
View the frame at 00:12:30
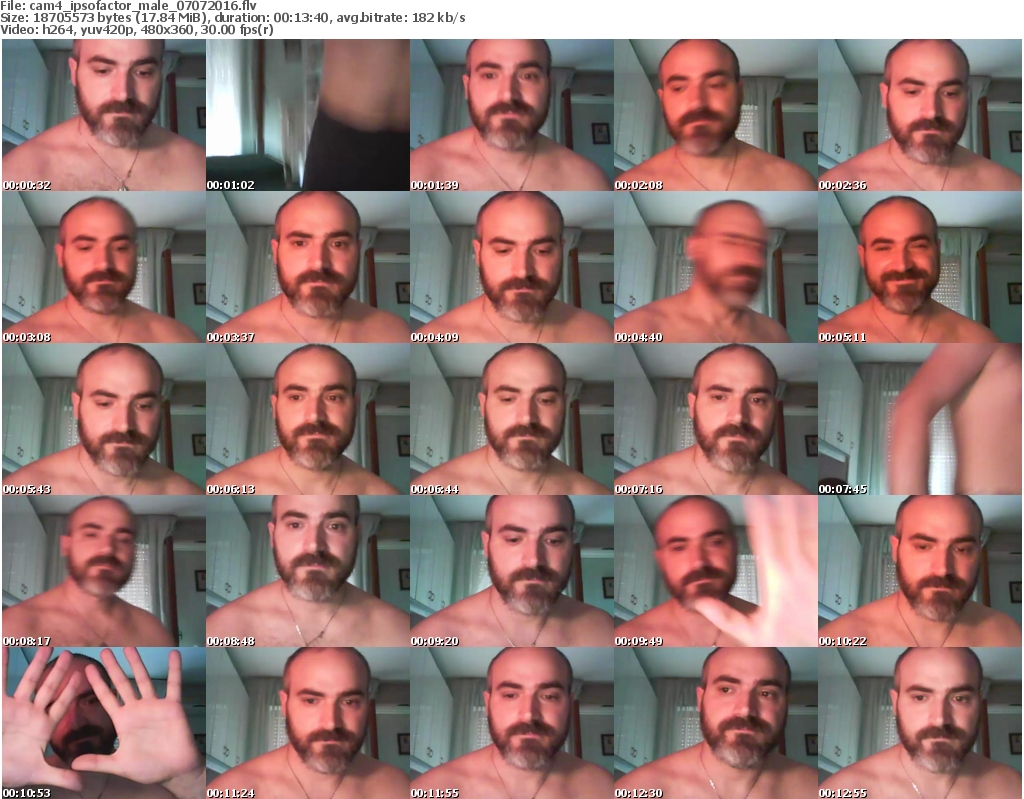pyautogui.click(x=715, y=723)
